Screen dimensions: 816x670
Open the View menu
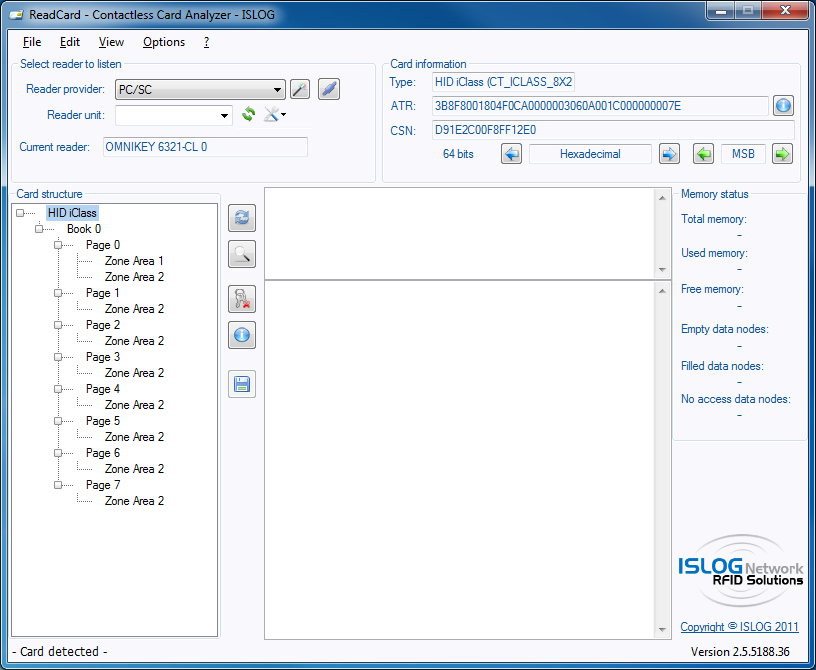pyautogui.click(x=111, y=42)
